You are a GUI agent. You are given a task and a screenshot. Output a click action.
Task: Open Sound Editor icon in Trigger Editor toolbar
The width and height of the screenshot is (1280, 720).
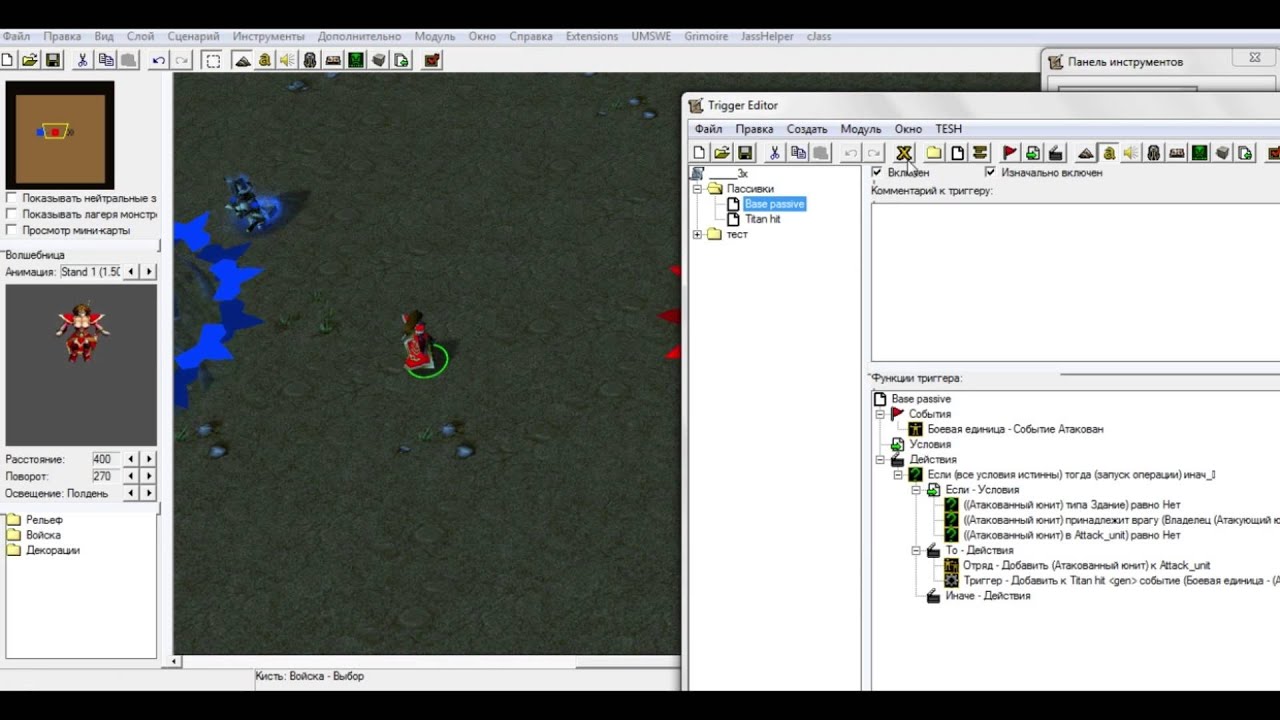[1131, 153]
